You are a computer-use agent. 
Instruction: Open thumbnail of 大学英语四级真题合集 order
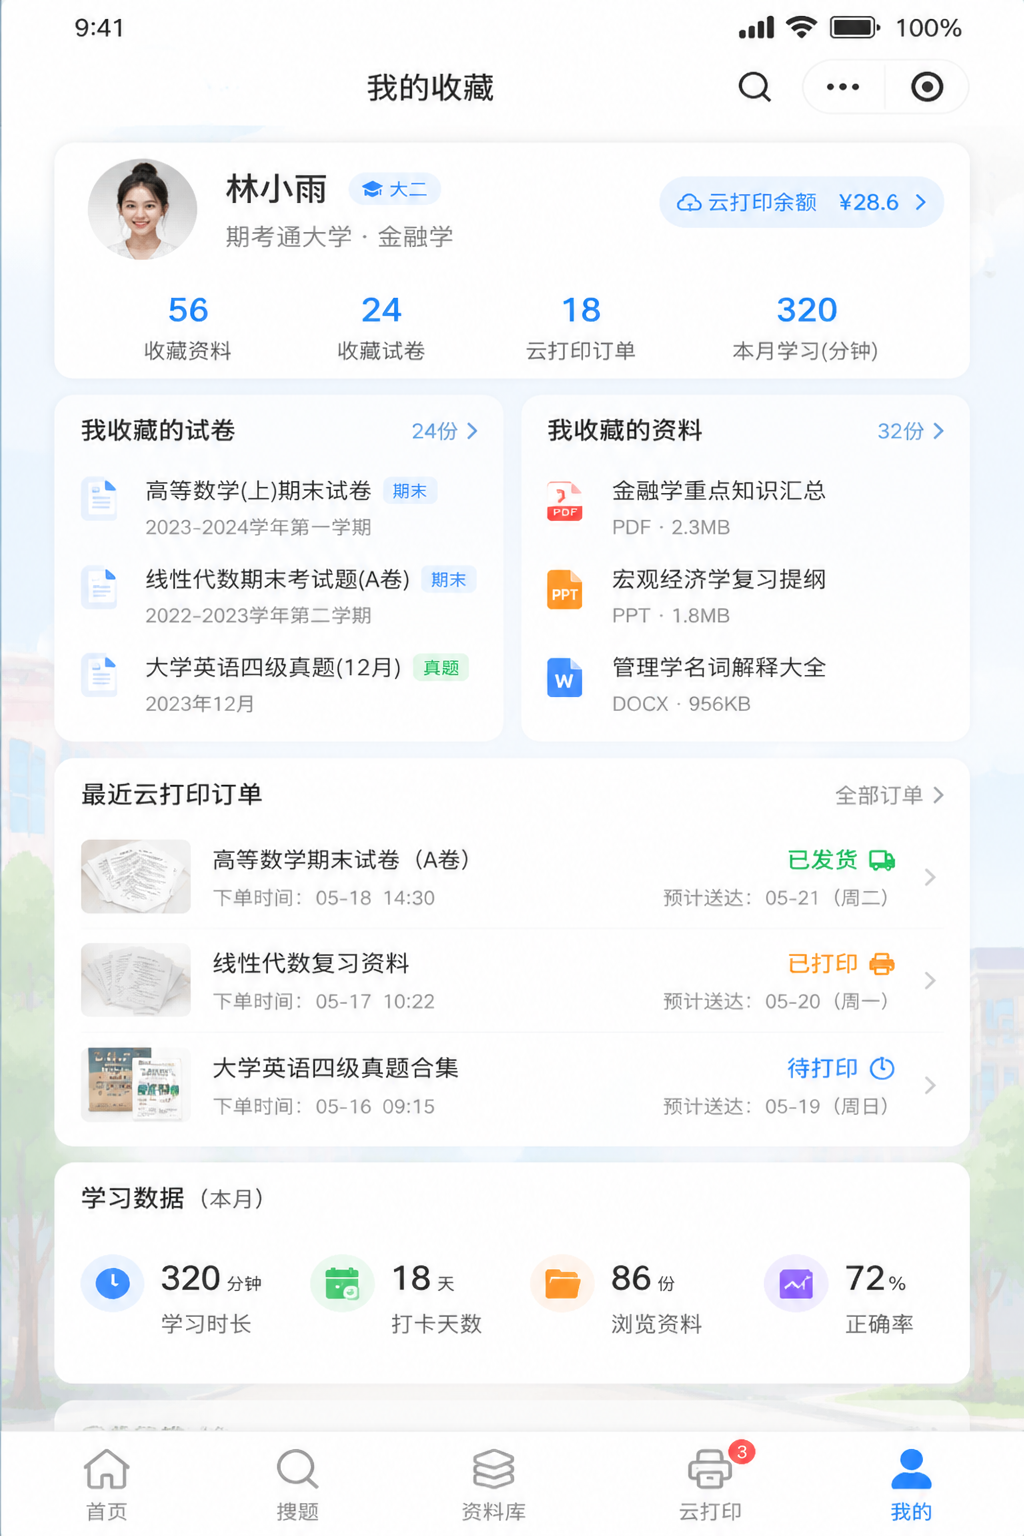coord(136,1084)
